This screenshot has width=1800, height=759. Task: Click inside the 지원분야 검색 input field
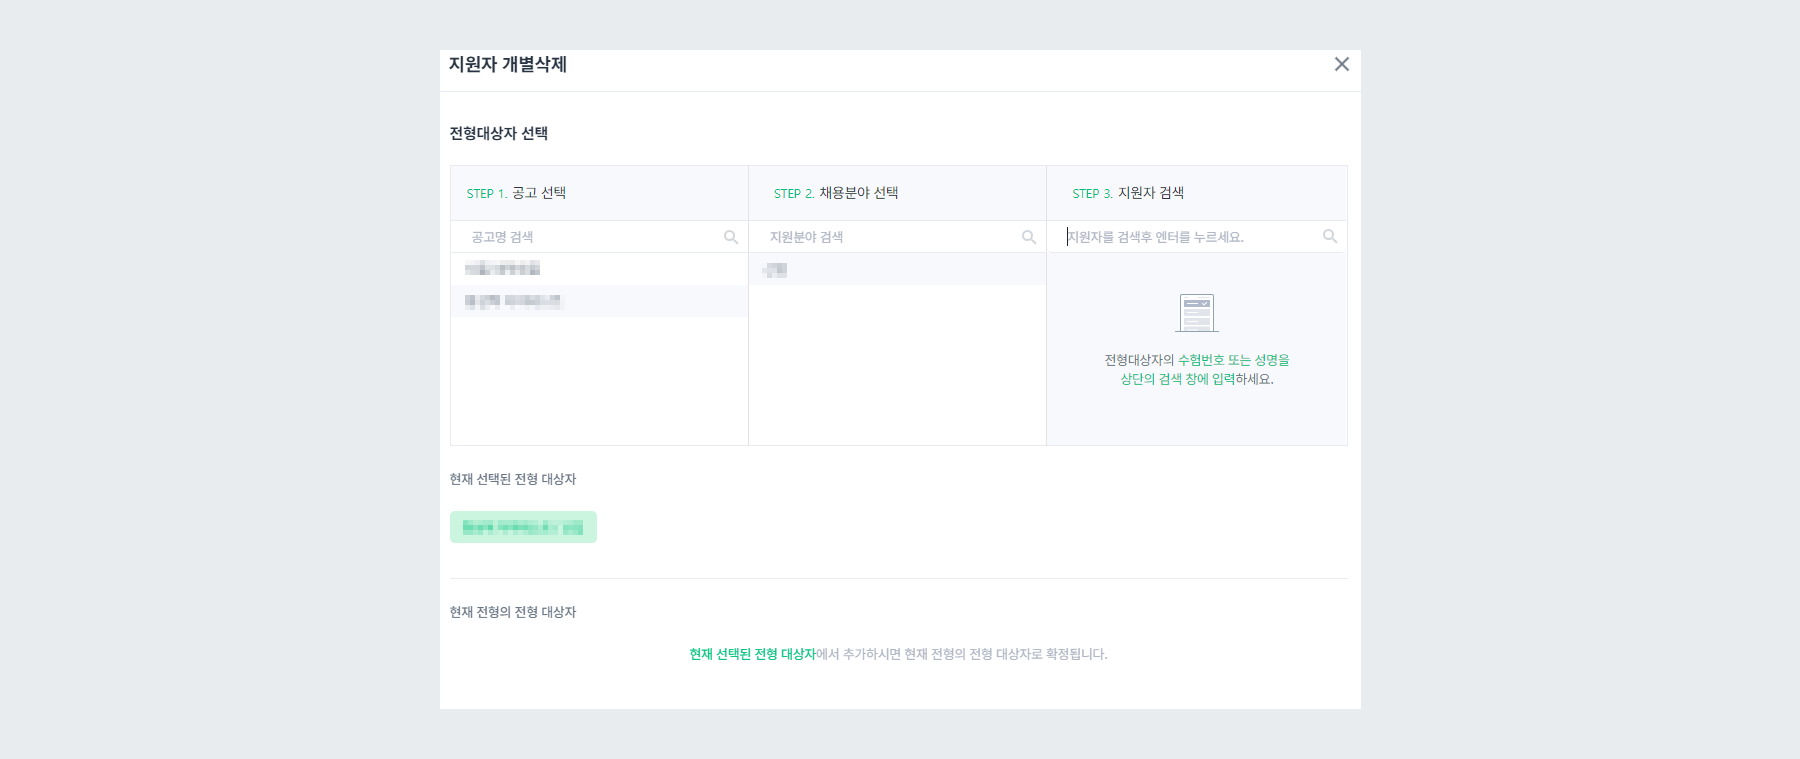coord(870,236)
